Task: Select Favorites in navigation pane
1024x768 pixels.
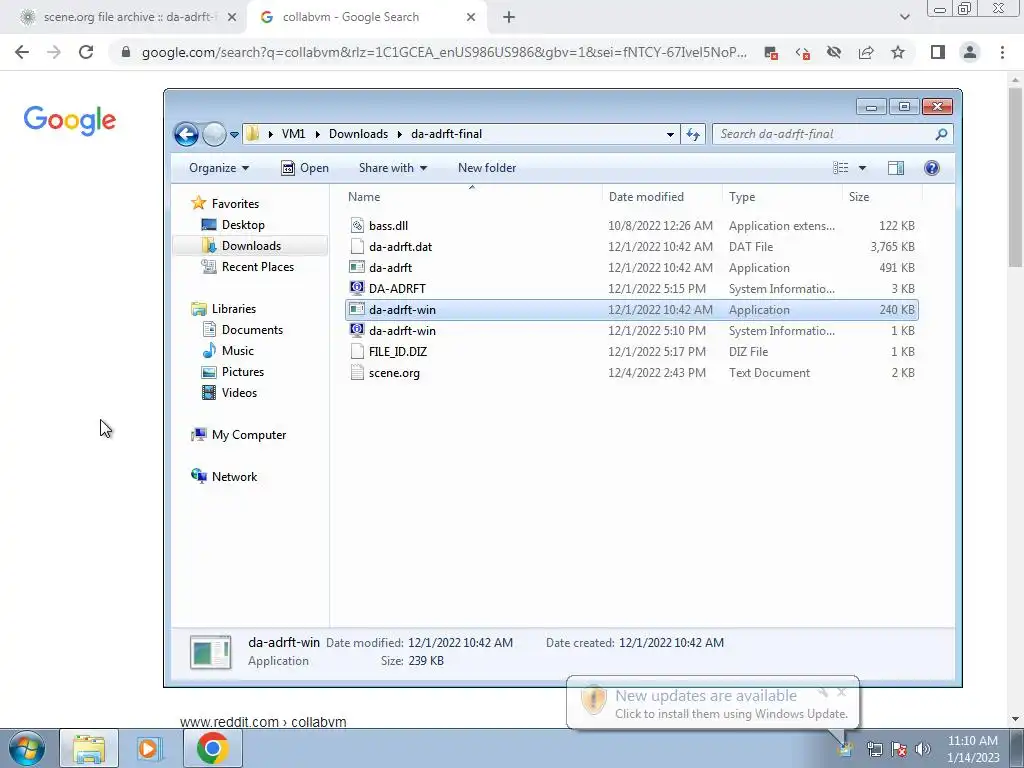Action: [x=225, y=204]
